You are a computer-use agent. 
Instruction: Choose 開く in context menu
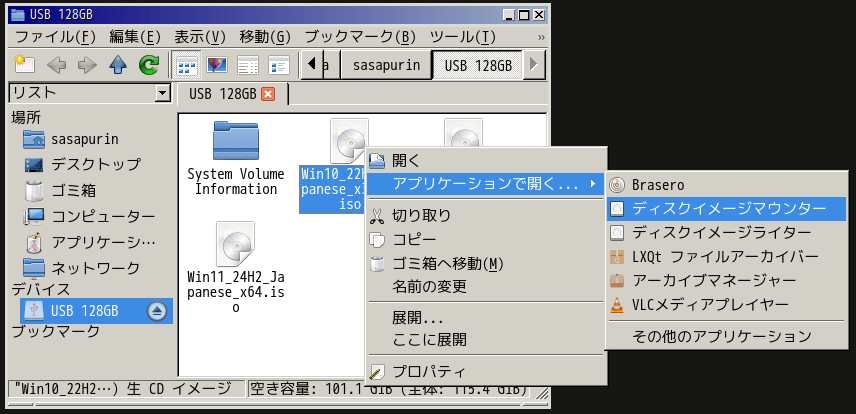tap(486, 161)
